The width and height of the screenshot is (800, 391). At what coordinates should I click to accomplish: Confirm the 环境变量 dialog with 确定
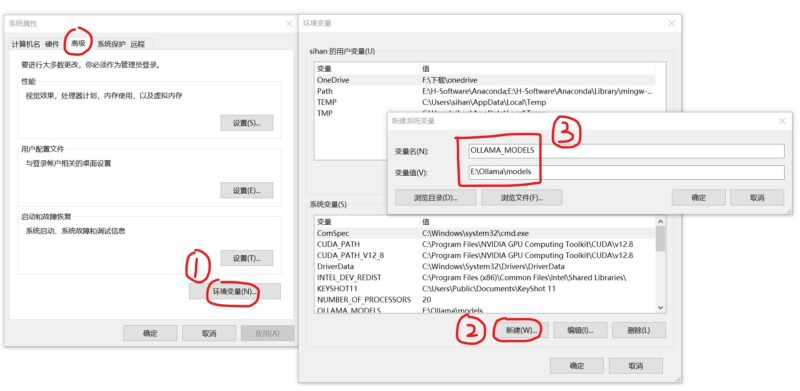click(577, 365)
